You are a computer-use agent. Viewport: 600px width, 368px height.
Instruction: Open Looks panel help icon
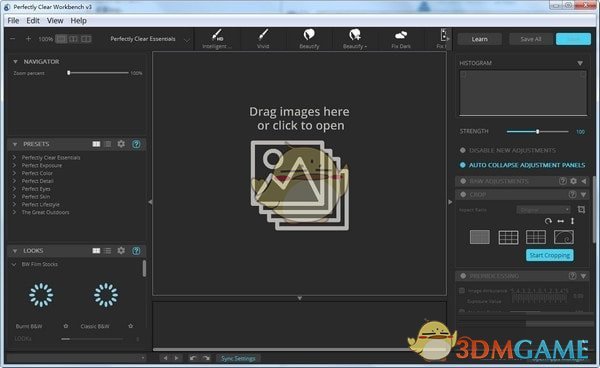136,251
